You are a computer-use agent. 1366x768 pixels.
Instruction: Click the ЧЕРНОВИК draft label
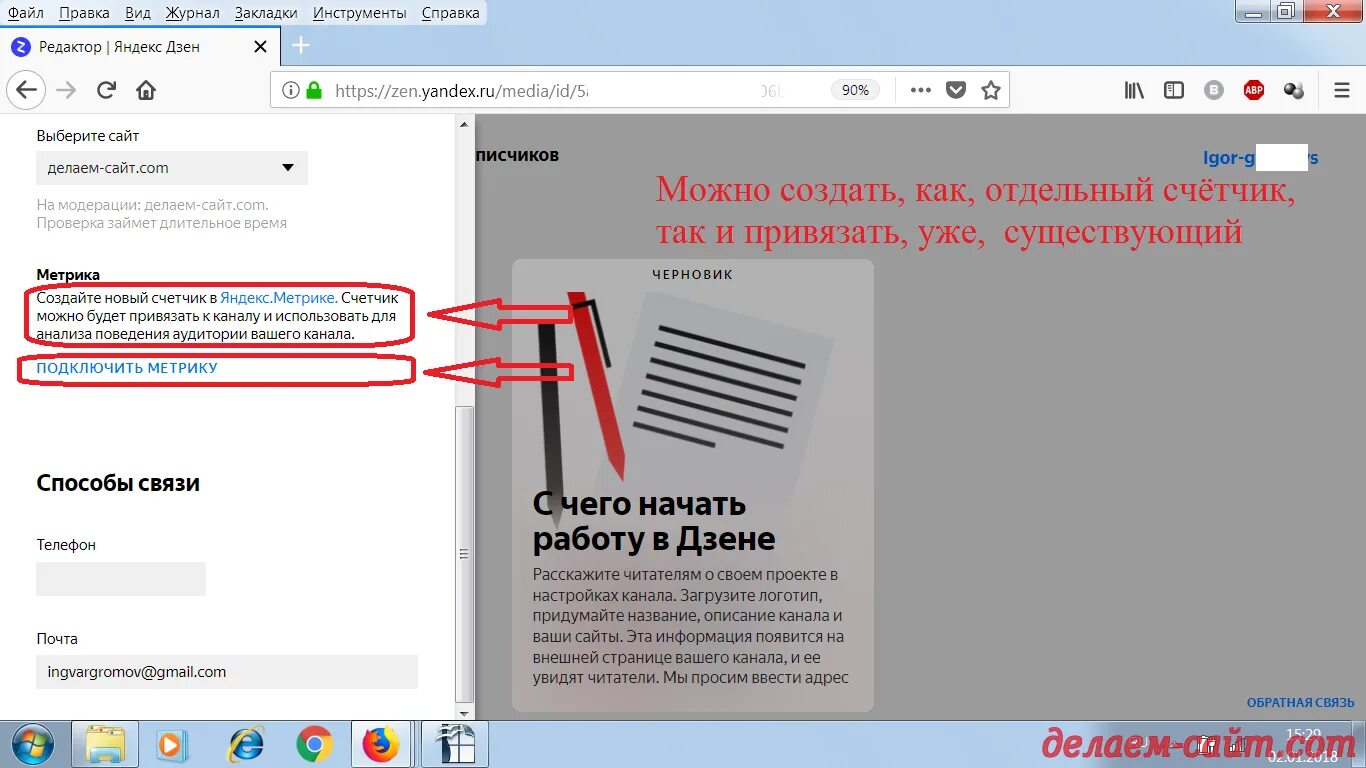click(692, 274)
